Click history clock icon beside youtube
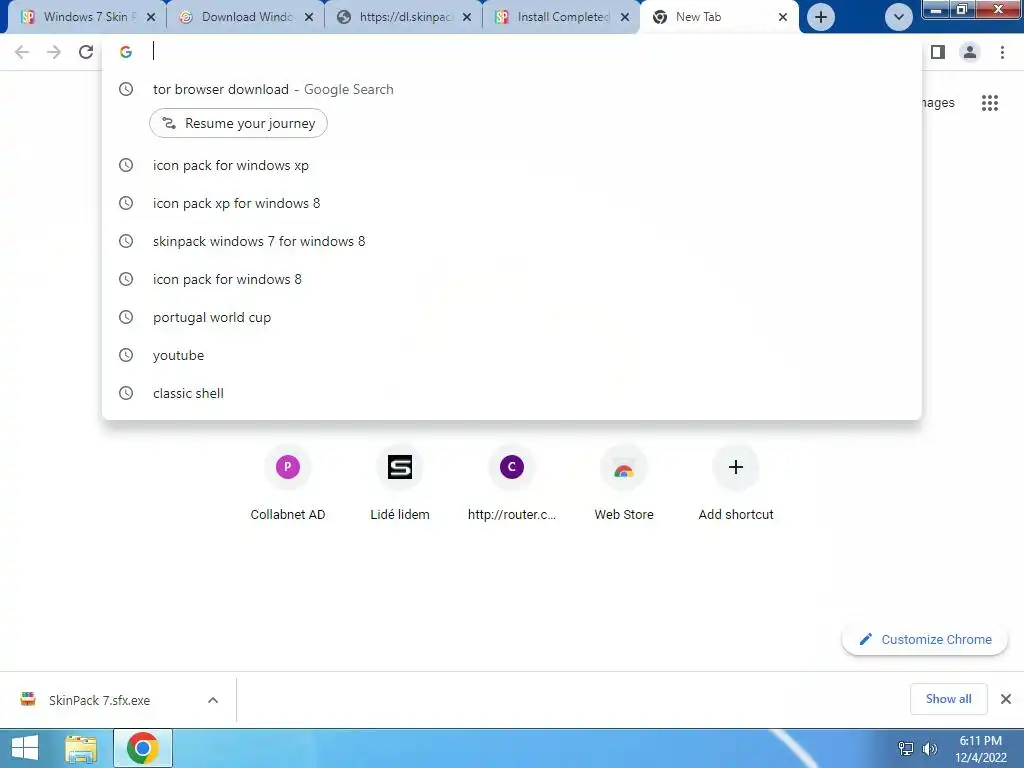Image resolution: width=1024 pixels, height=768 pixels. coord(126,355)
